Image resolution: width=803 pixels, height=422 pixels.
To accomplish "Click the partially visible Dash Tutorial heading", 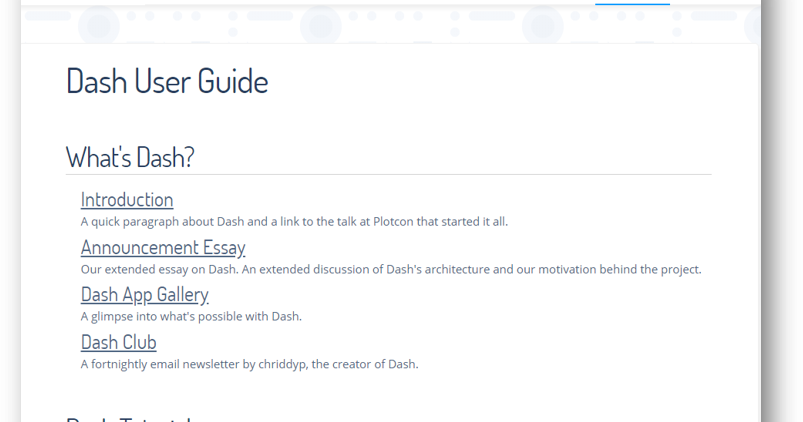I will click(x=130, y=418).
